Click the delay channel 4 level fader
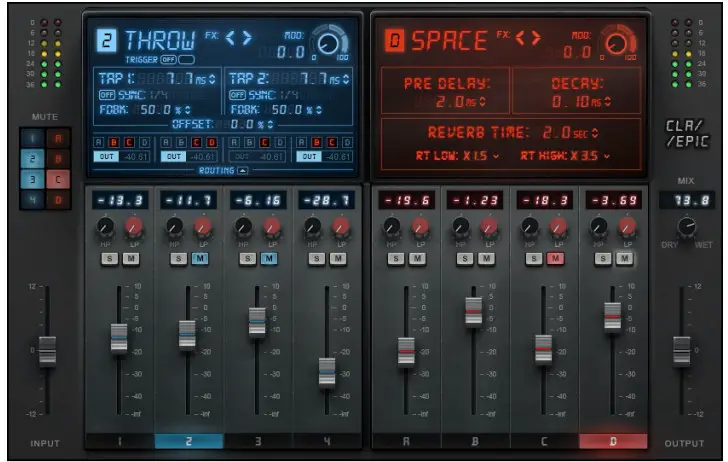The image size is (728, 462). click(x=327, y=372)
